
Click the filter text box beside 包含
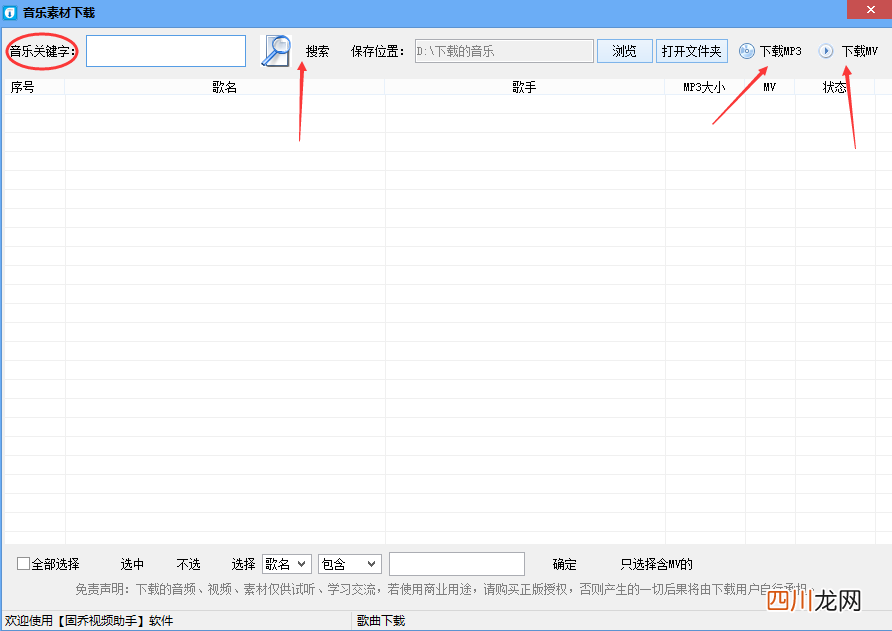pos(457,564)
